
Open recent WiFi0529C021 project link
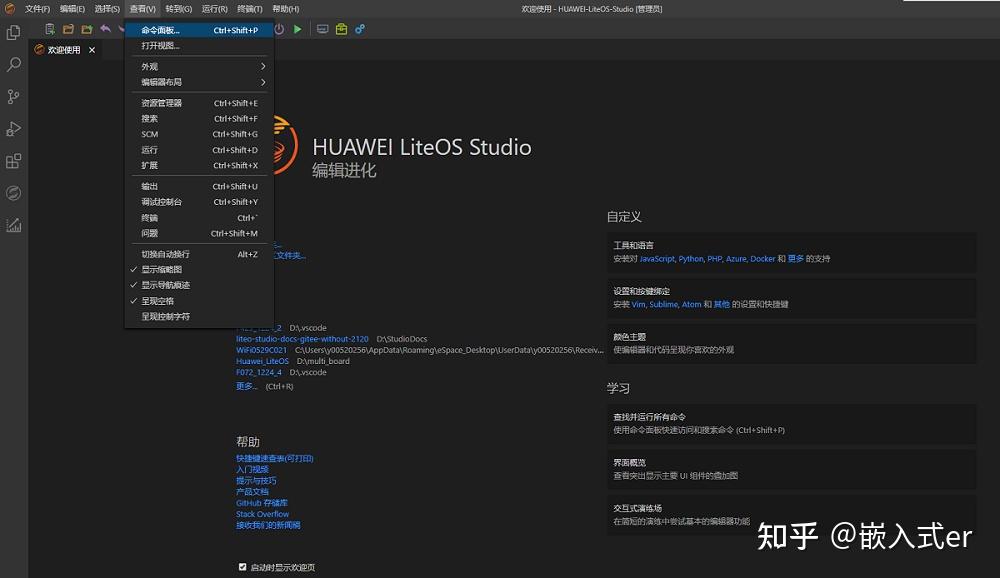tap(261, 350)
